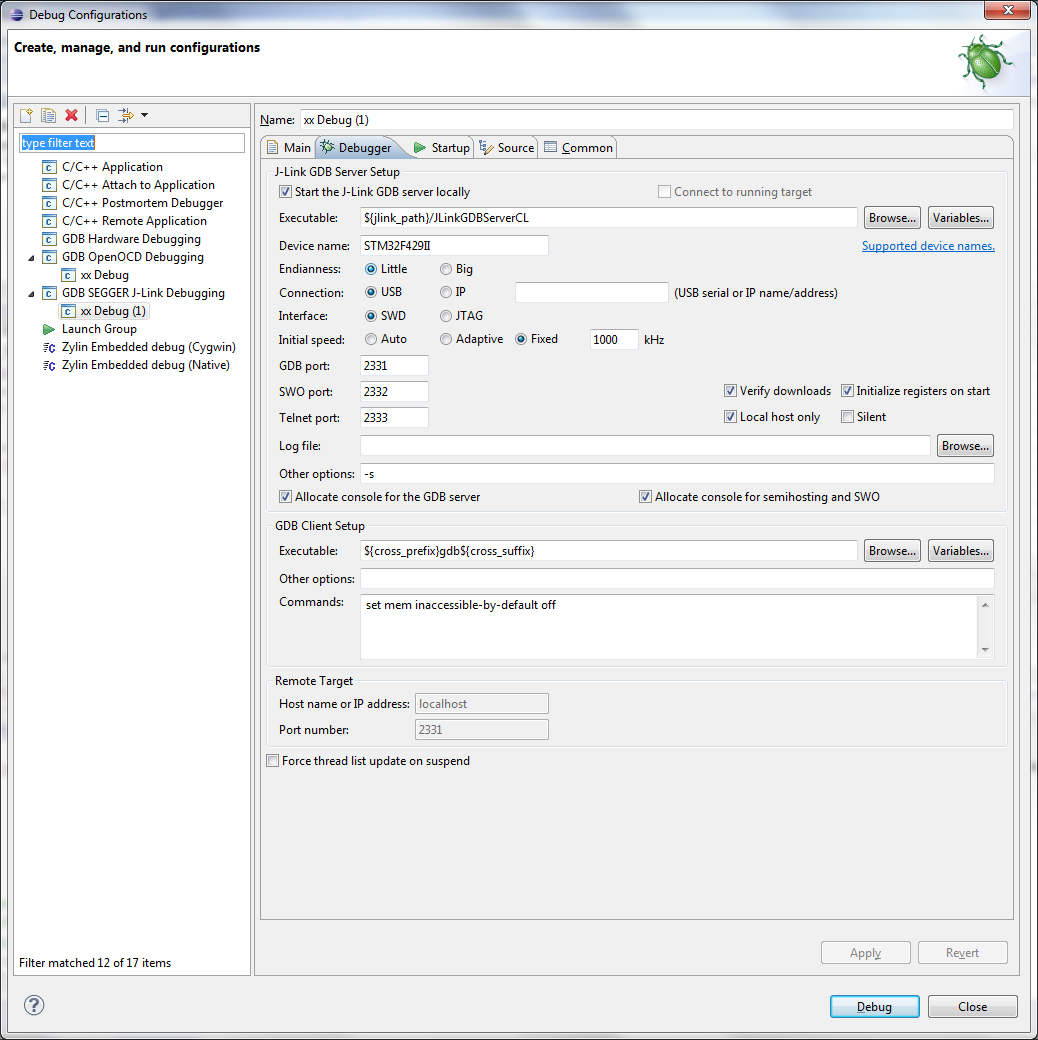1038x1040 pixels.
Task: Enable Force thread list update on suspend
Action: (273, 761)
